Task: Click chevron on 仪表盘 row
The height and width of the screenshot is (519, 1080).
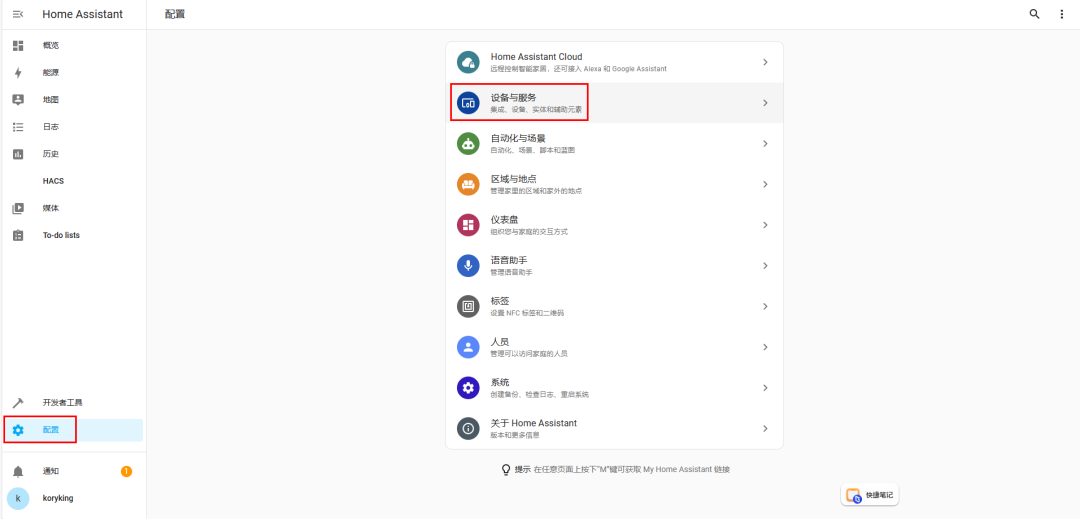Action: (x=765, y=225)
